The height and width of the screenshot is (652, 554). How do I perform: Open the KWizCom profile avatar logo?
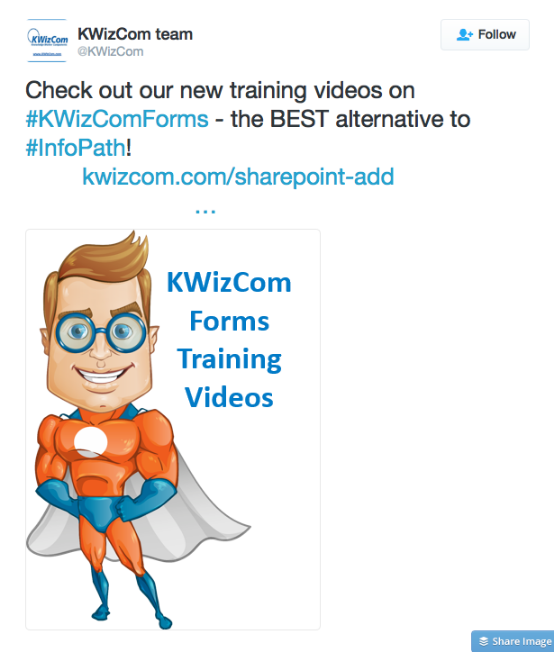click(x=47, y=40)
